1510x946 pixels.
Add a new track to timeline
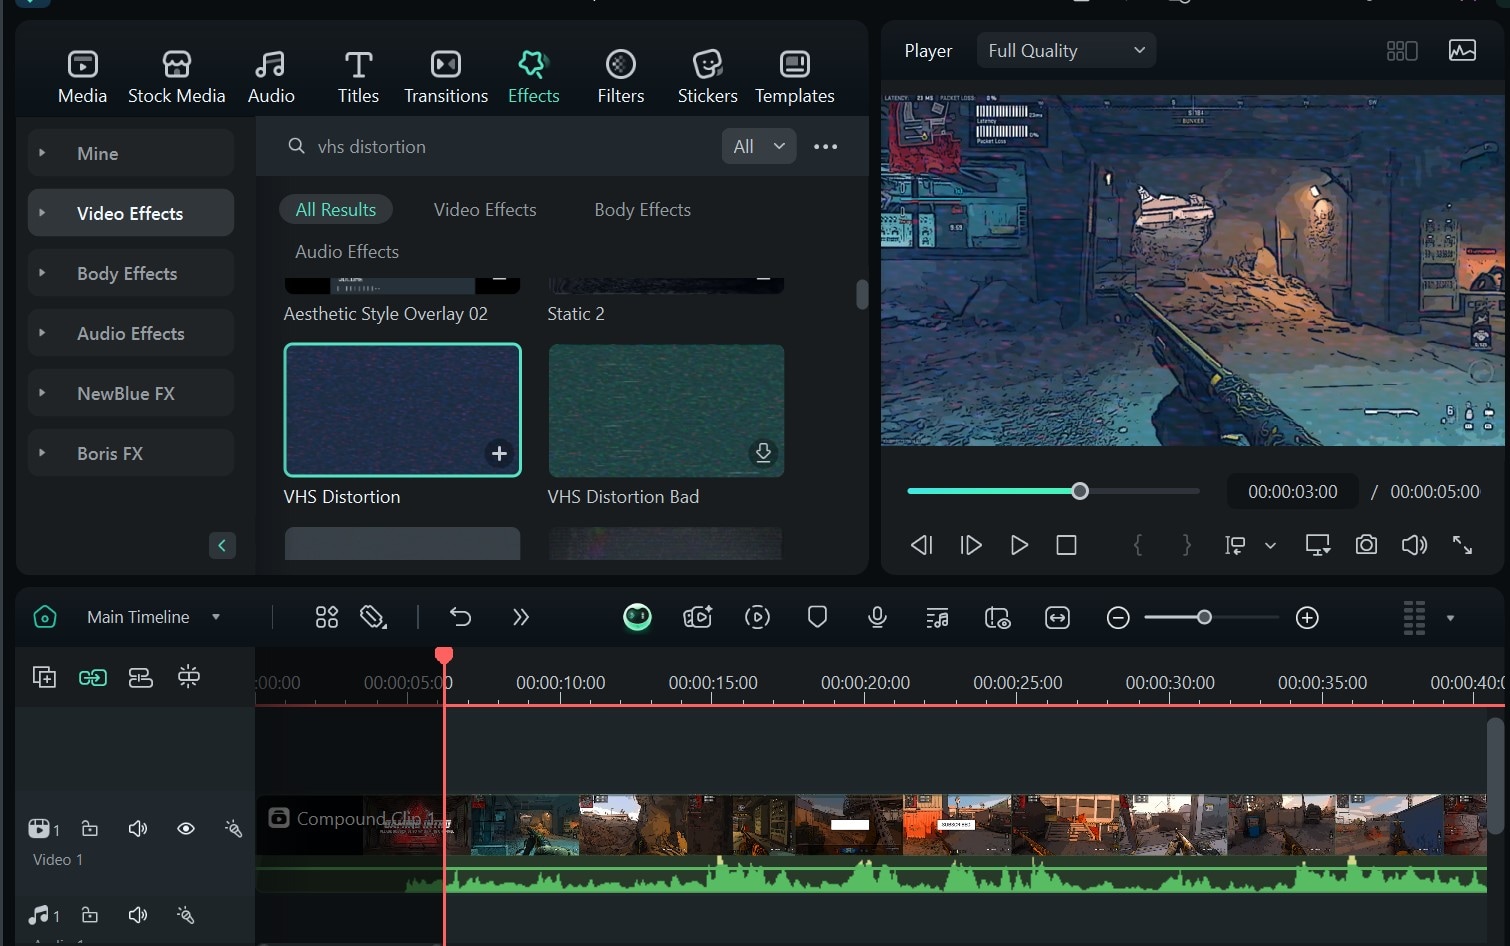tap(44, 677)
